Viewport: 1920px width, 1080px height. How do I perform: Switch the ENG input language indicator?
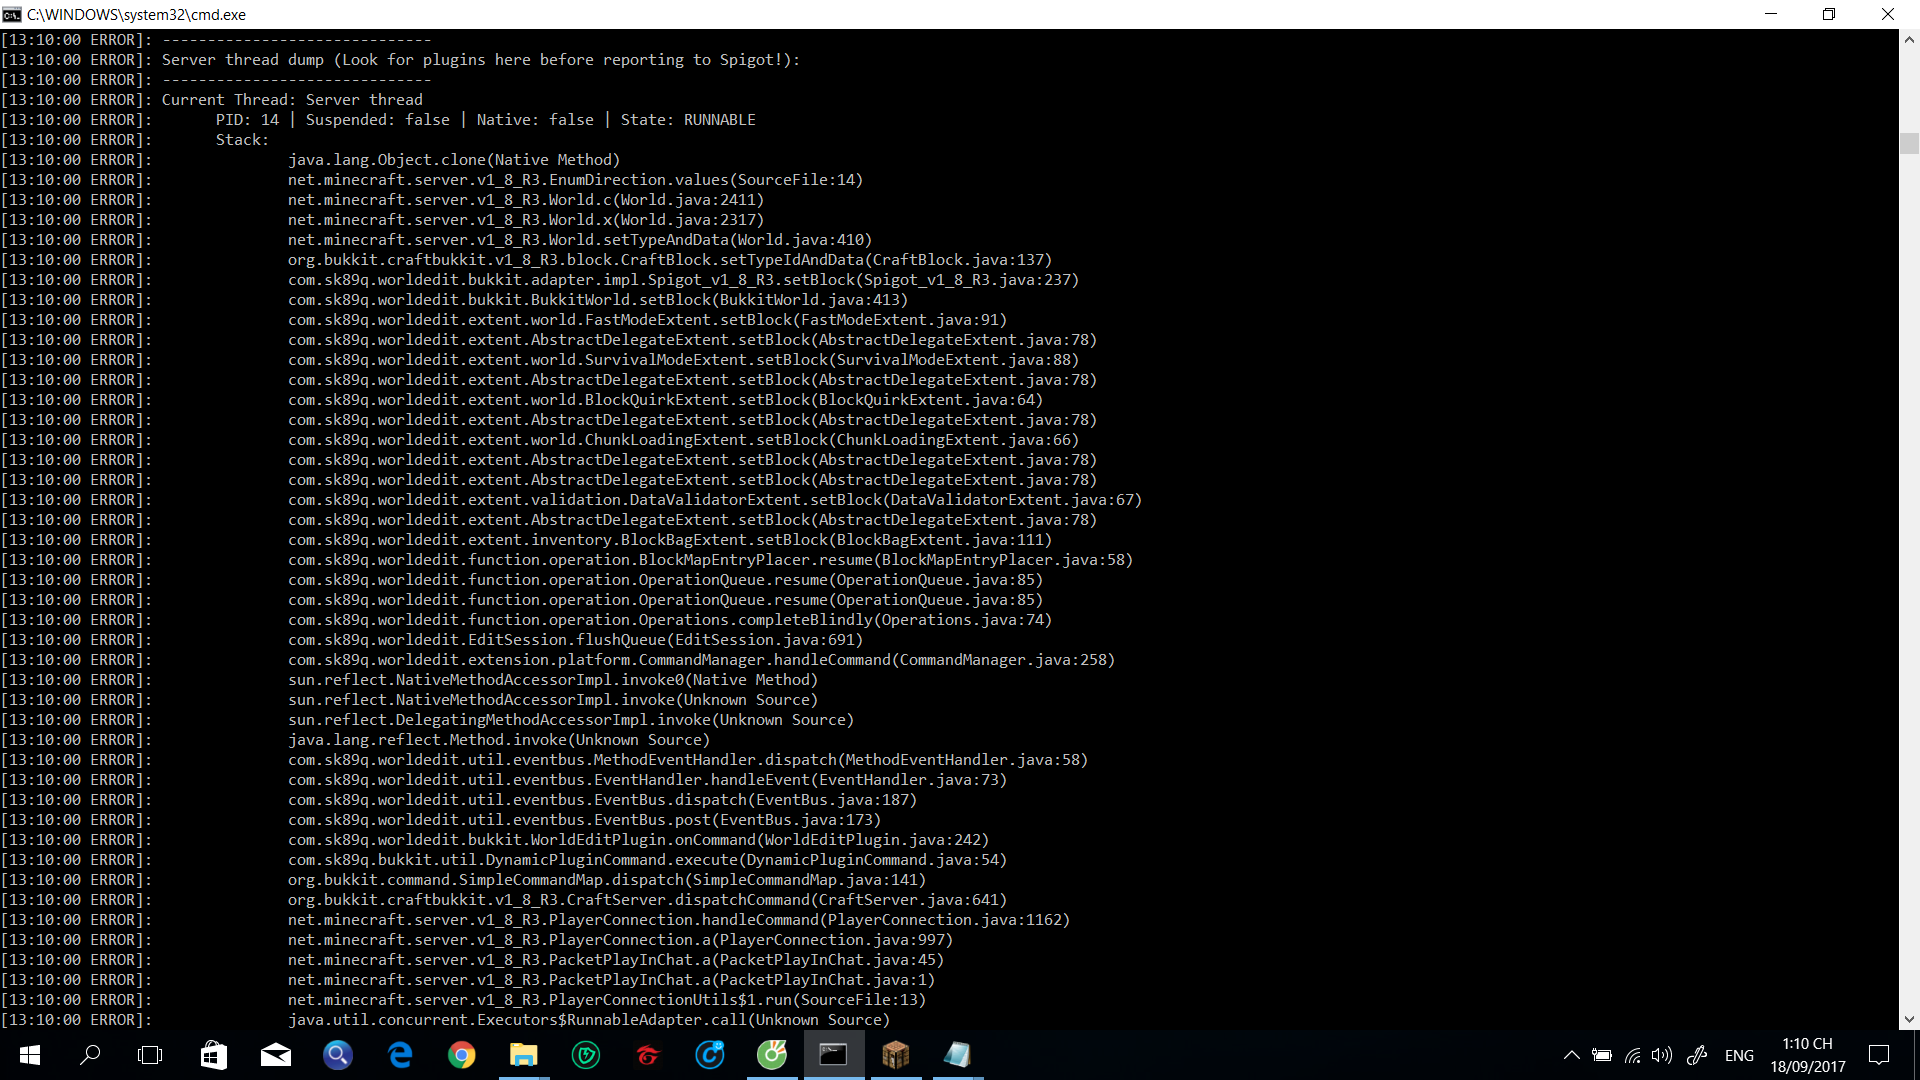(x=1739, y=1055)
